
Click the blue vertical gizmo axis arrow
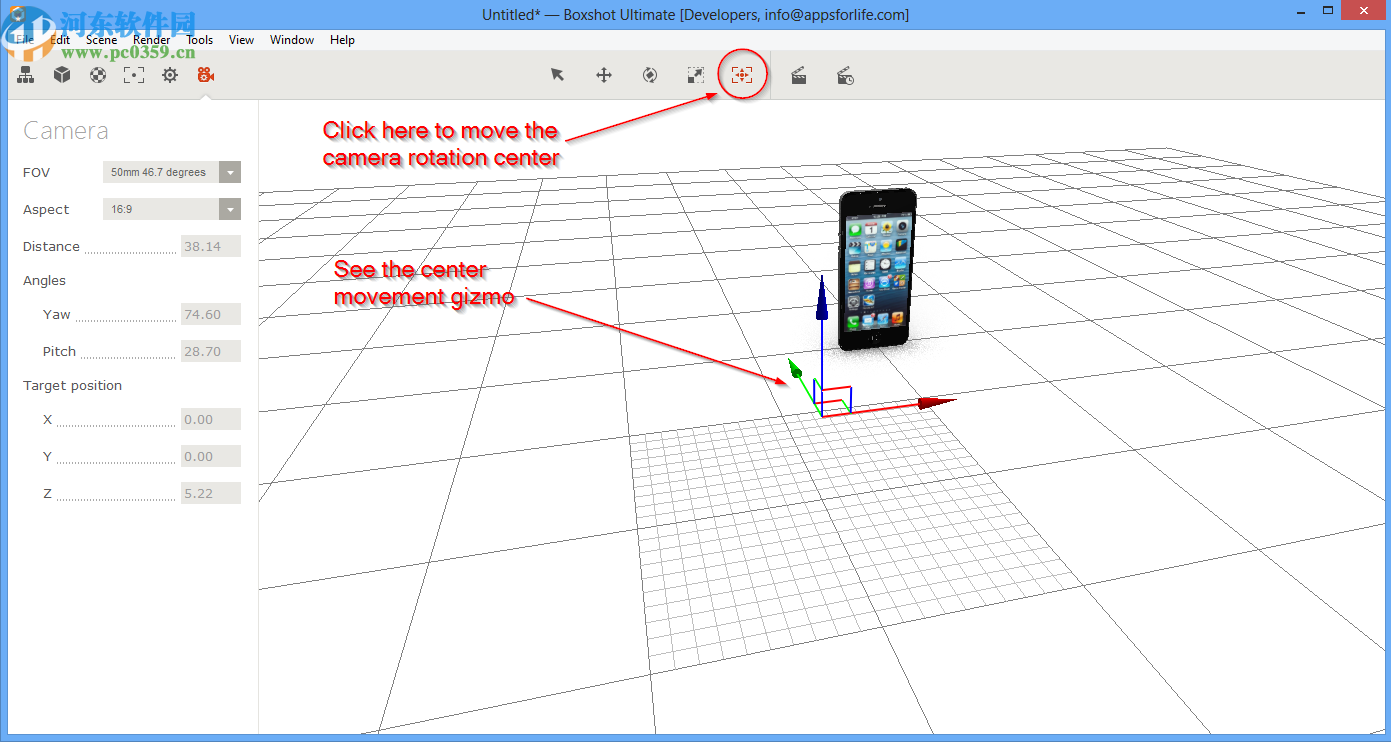(x=821, y=298)
